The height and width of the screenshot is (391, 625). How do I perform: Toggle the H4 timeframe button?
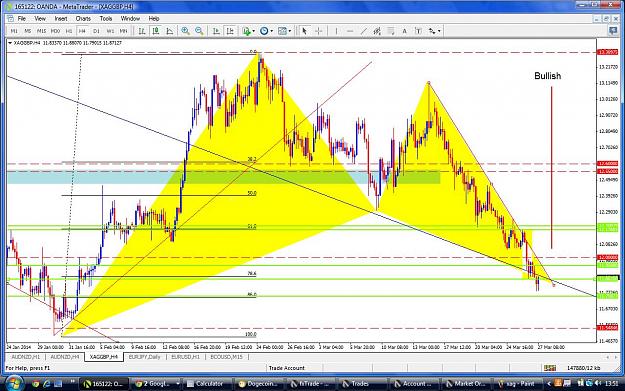[x=82, y=31]
